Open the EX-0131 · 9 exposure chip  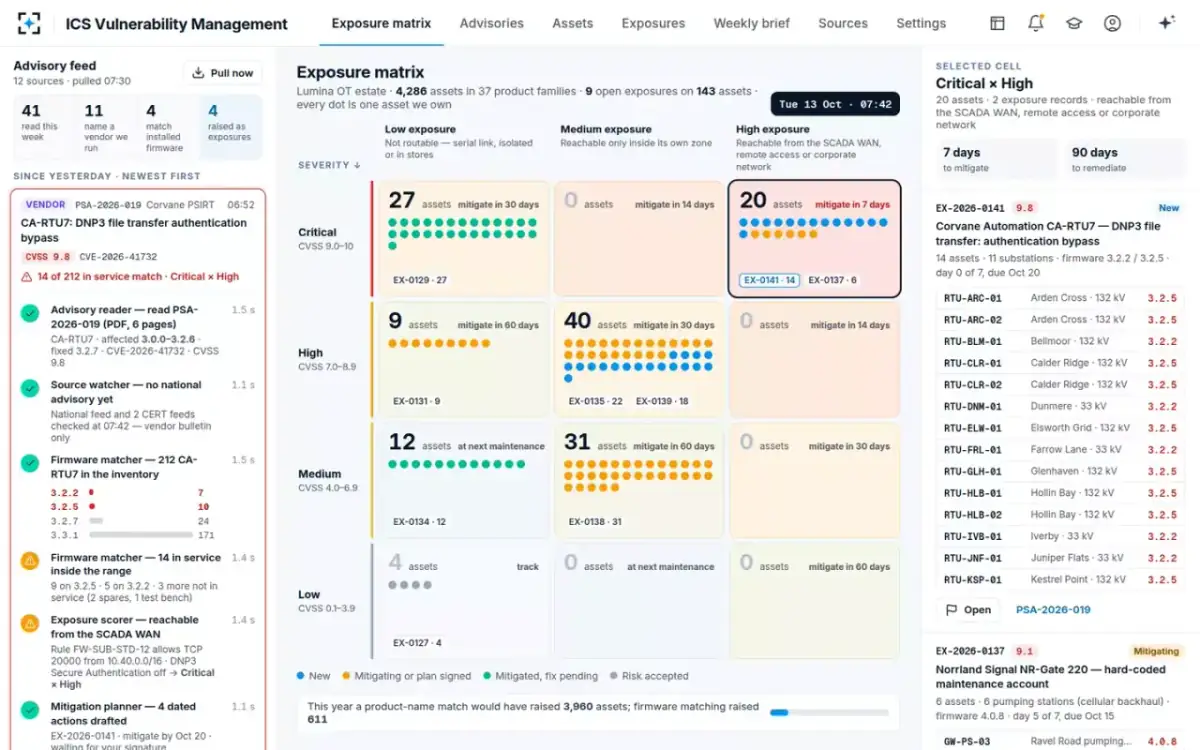416,401
